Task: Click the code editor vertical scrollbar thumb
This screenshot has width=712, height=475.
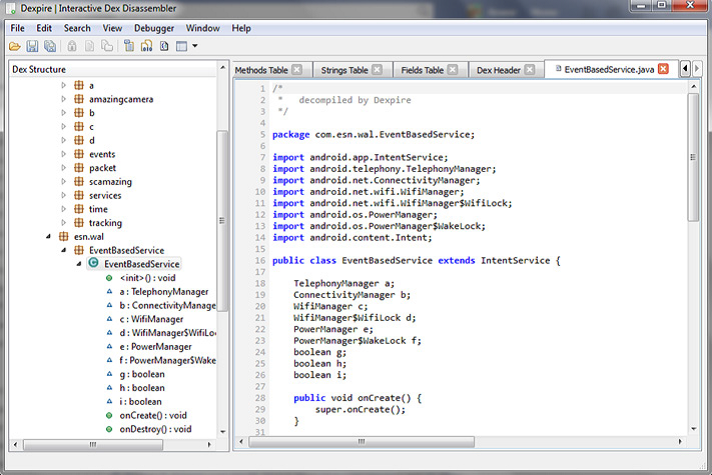Action: tap(693, 157)
